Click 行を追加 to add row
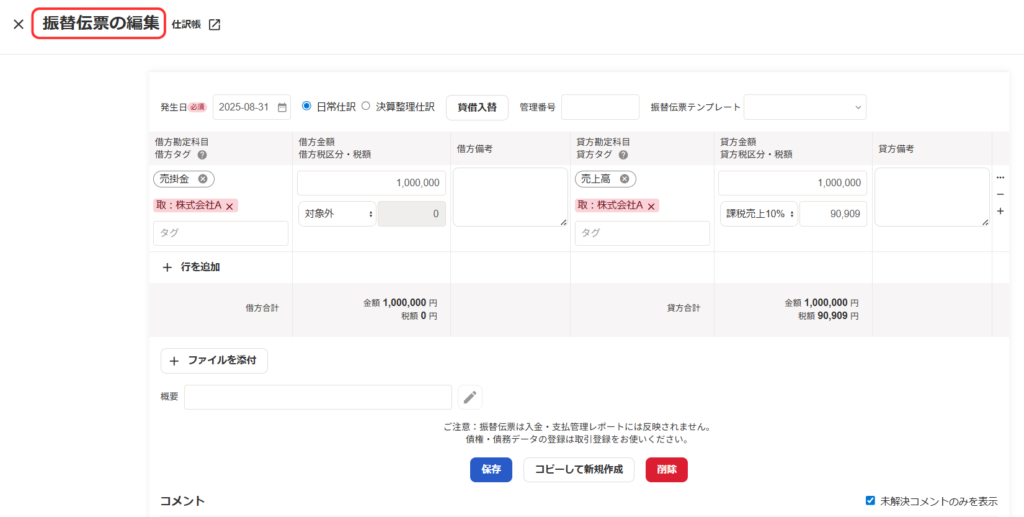The height and width of the screenshot is (517, 1024). pyautogui.click(x=191, y=267)
